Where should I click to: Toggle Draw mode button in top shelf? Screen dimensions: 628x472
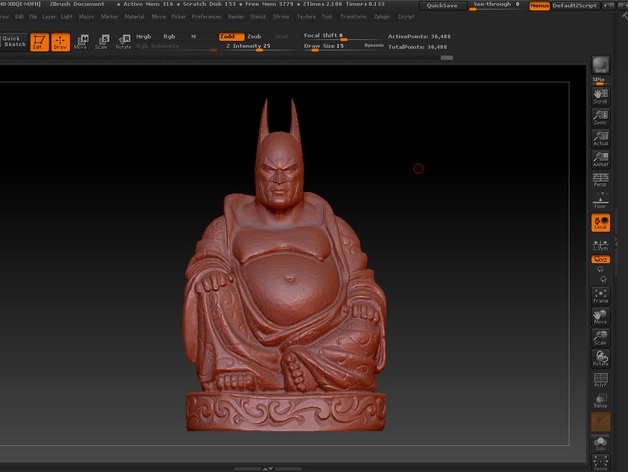pyautogui.click(x=60, y=42)
